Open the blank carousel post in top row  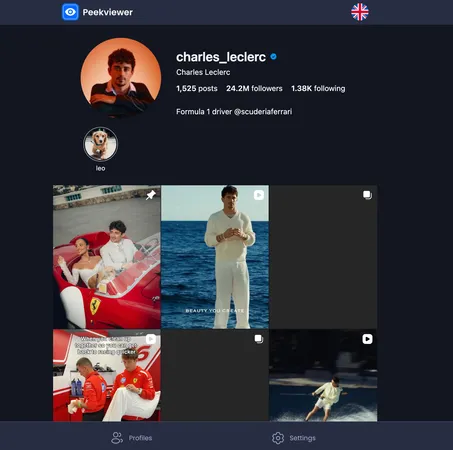tap(323, 257)
